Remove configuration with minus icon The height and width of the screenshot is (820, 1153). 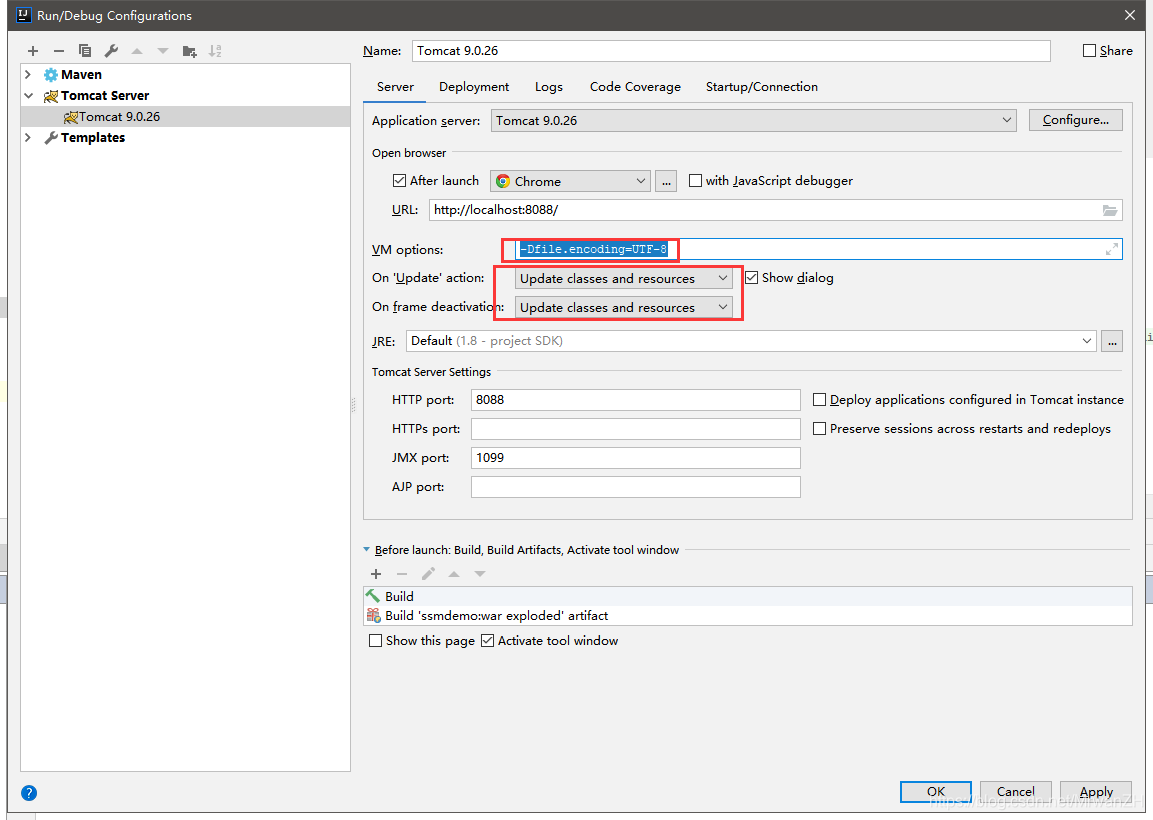point(59,51)
